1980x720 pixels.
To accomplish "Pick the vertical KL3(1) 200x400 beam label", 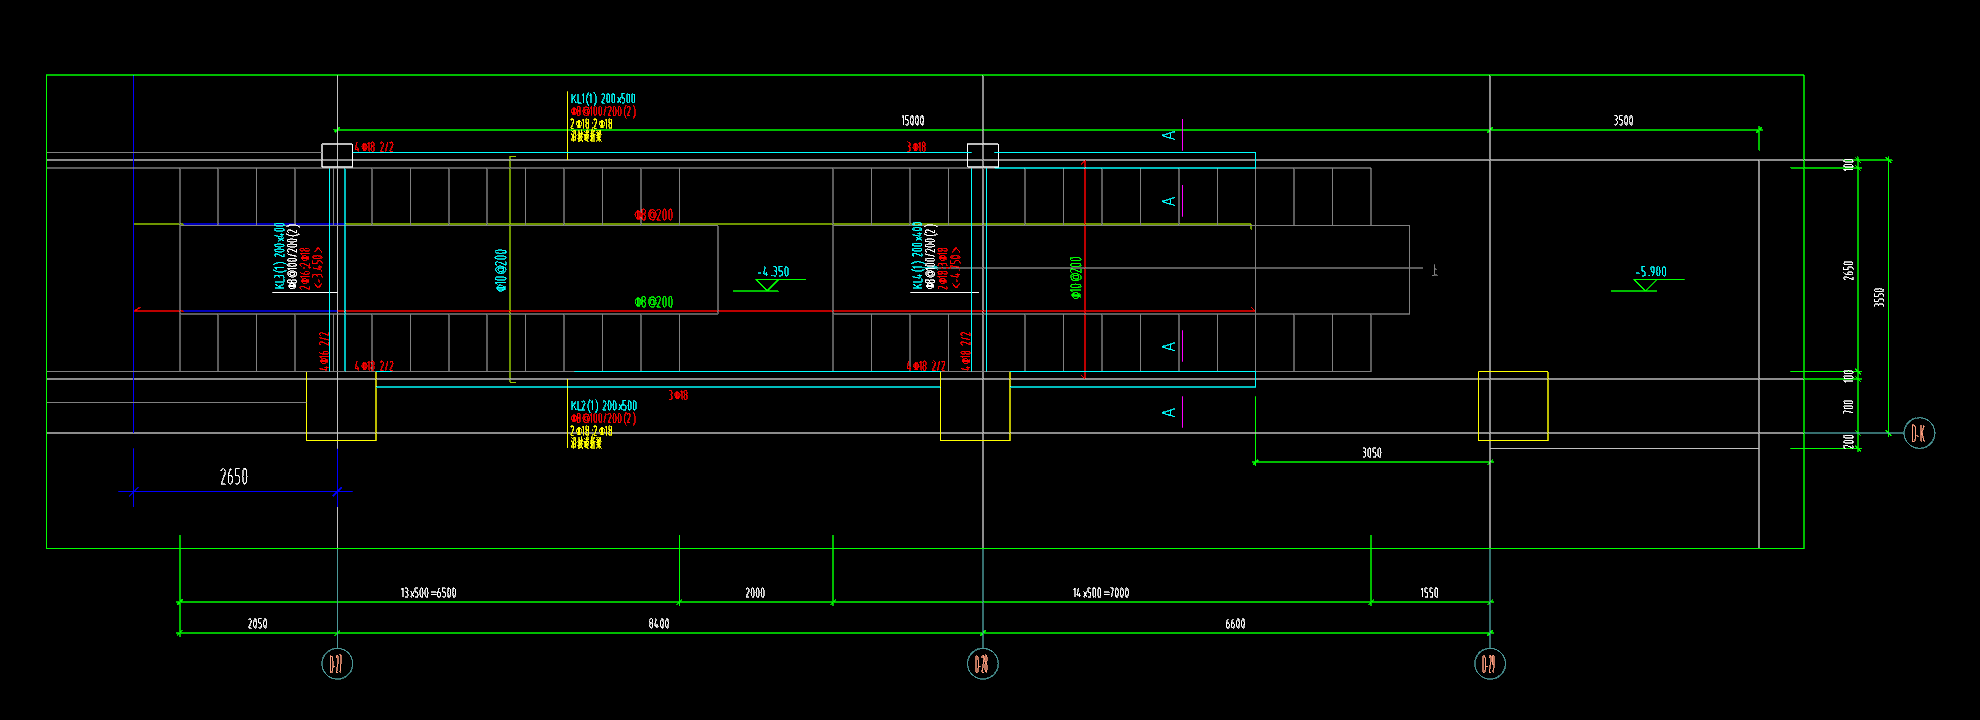I will coord(279,256).
